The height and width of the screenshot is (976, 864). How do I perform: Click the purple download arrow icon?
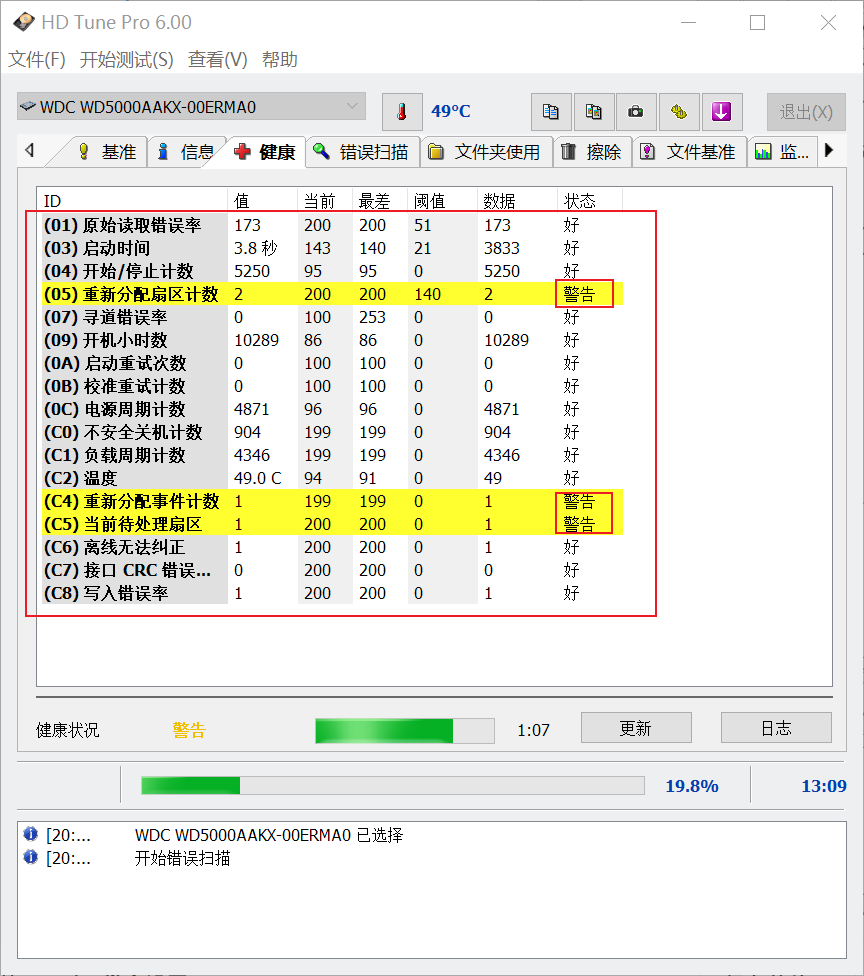pos(721,112)
